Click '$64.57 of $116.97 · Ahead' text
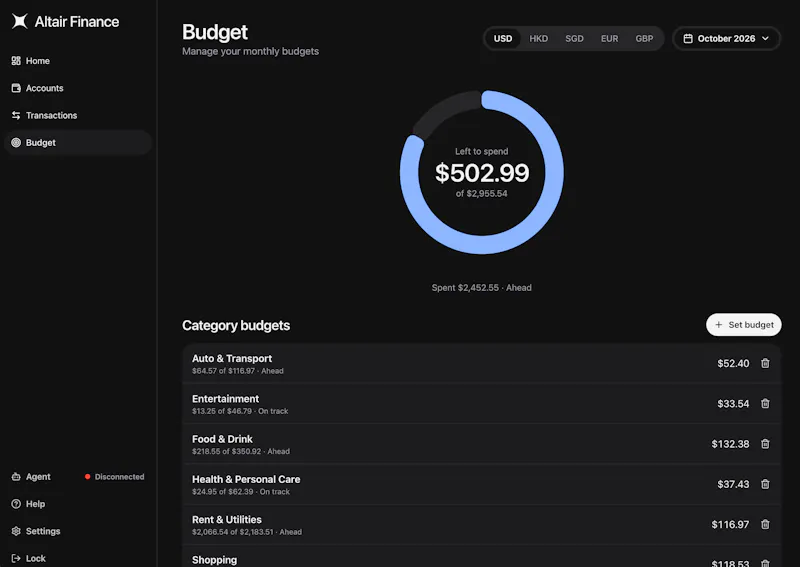Viewport: 800px width, 567px height. [238, 371]
